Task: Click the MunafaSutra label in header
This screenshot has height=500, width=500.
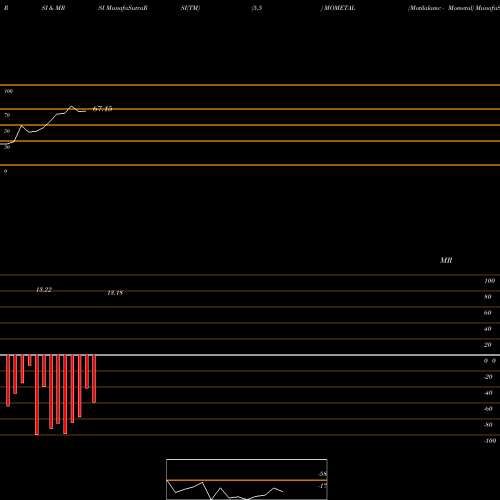Action: coord(123,8)
